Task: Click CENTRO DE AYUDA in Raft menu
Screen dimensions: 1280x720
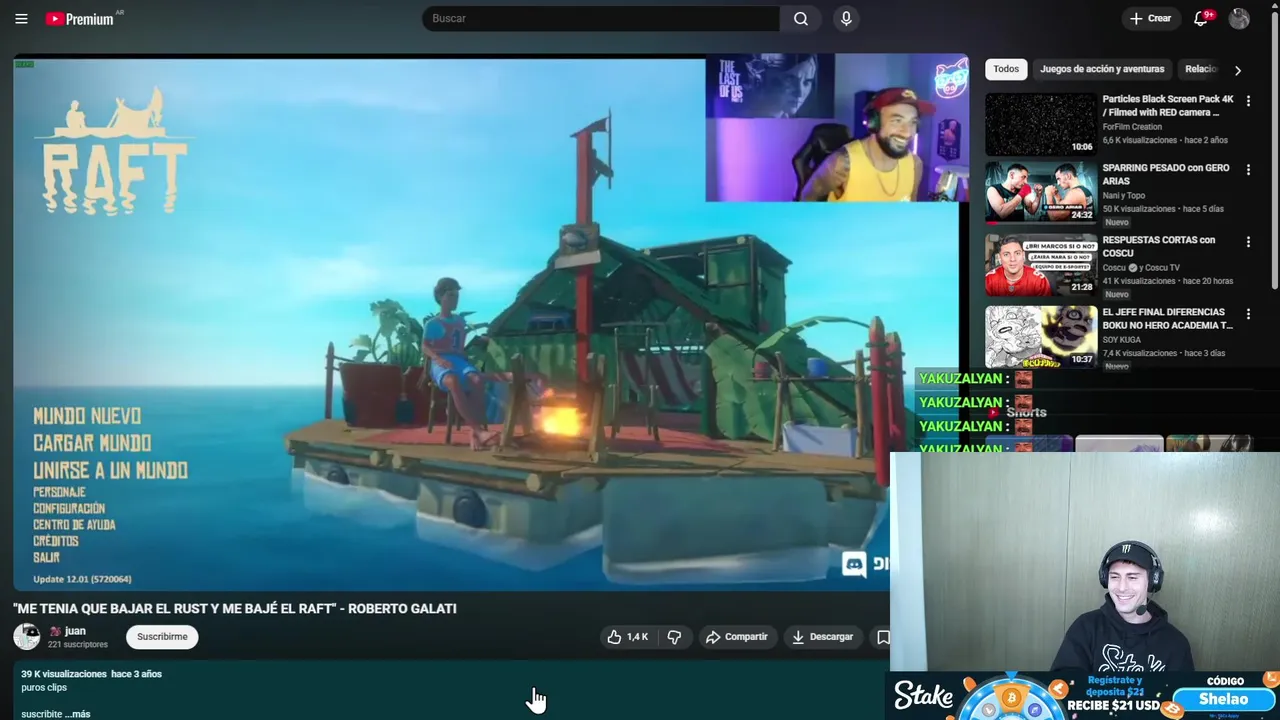Action: click(74, 525)
